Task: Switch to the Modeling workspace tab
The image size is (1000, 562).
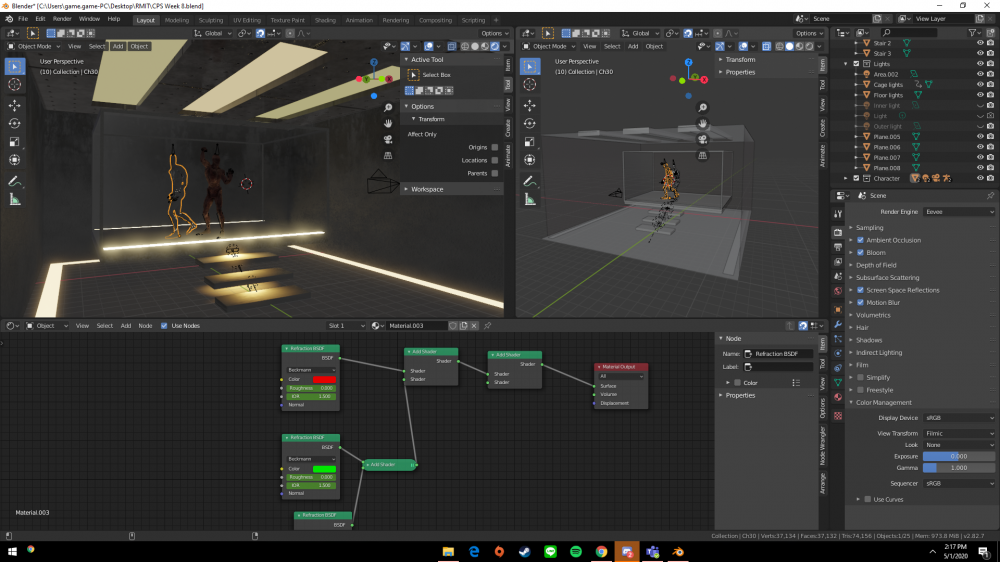Action: point(177,20)
